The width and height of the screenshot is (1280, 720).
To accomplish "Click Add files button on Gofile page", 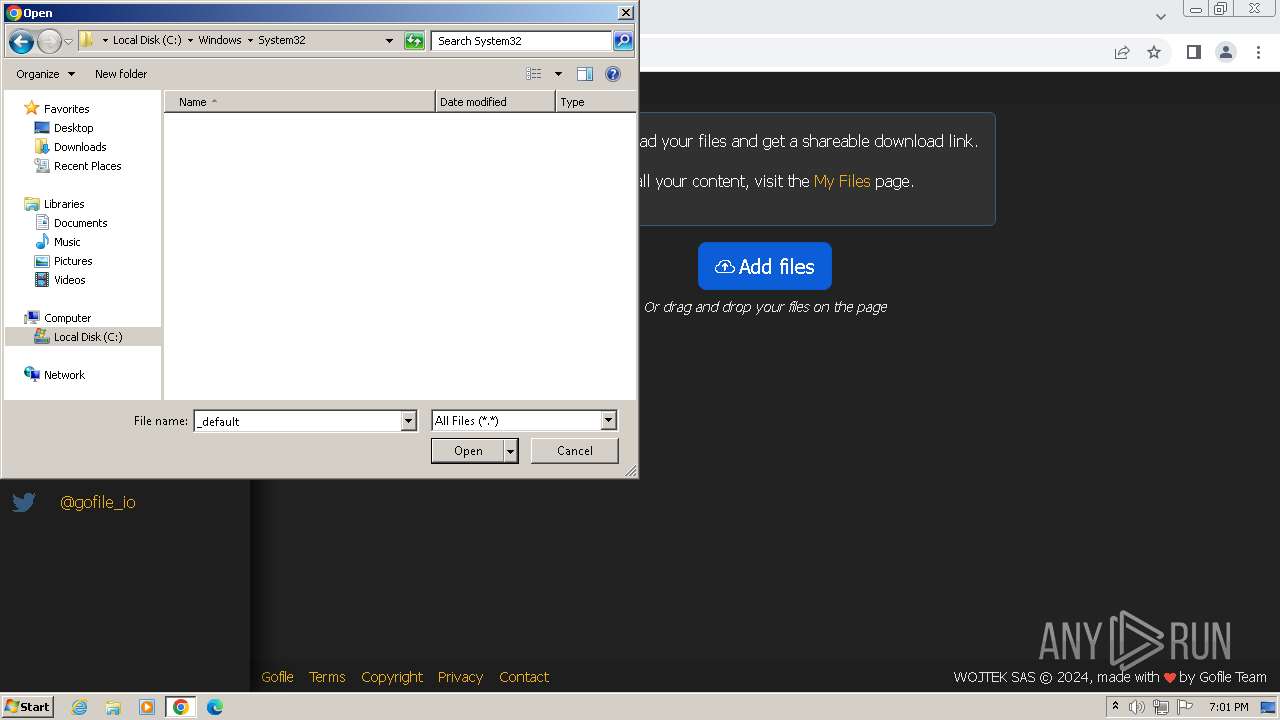I will tap(765, 266).
